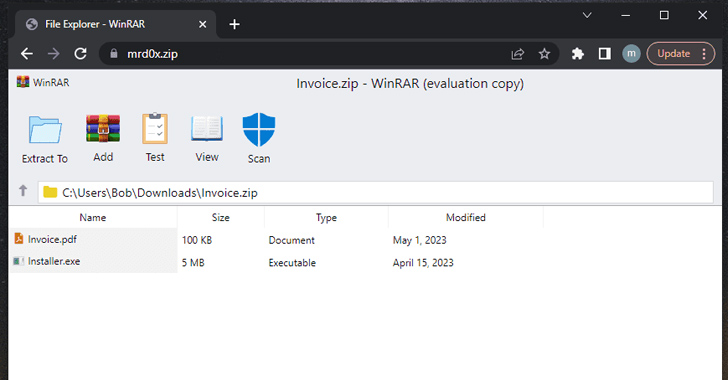Screen dimensions: 728x380
Task: Start the Scan shield tool
Action: pos(259,129)
